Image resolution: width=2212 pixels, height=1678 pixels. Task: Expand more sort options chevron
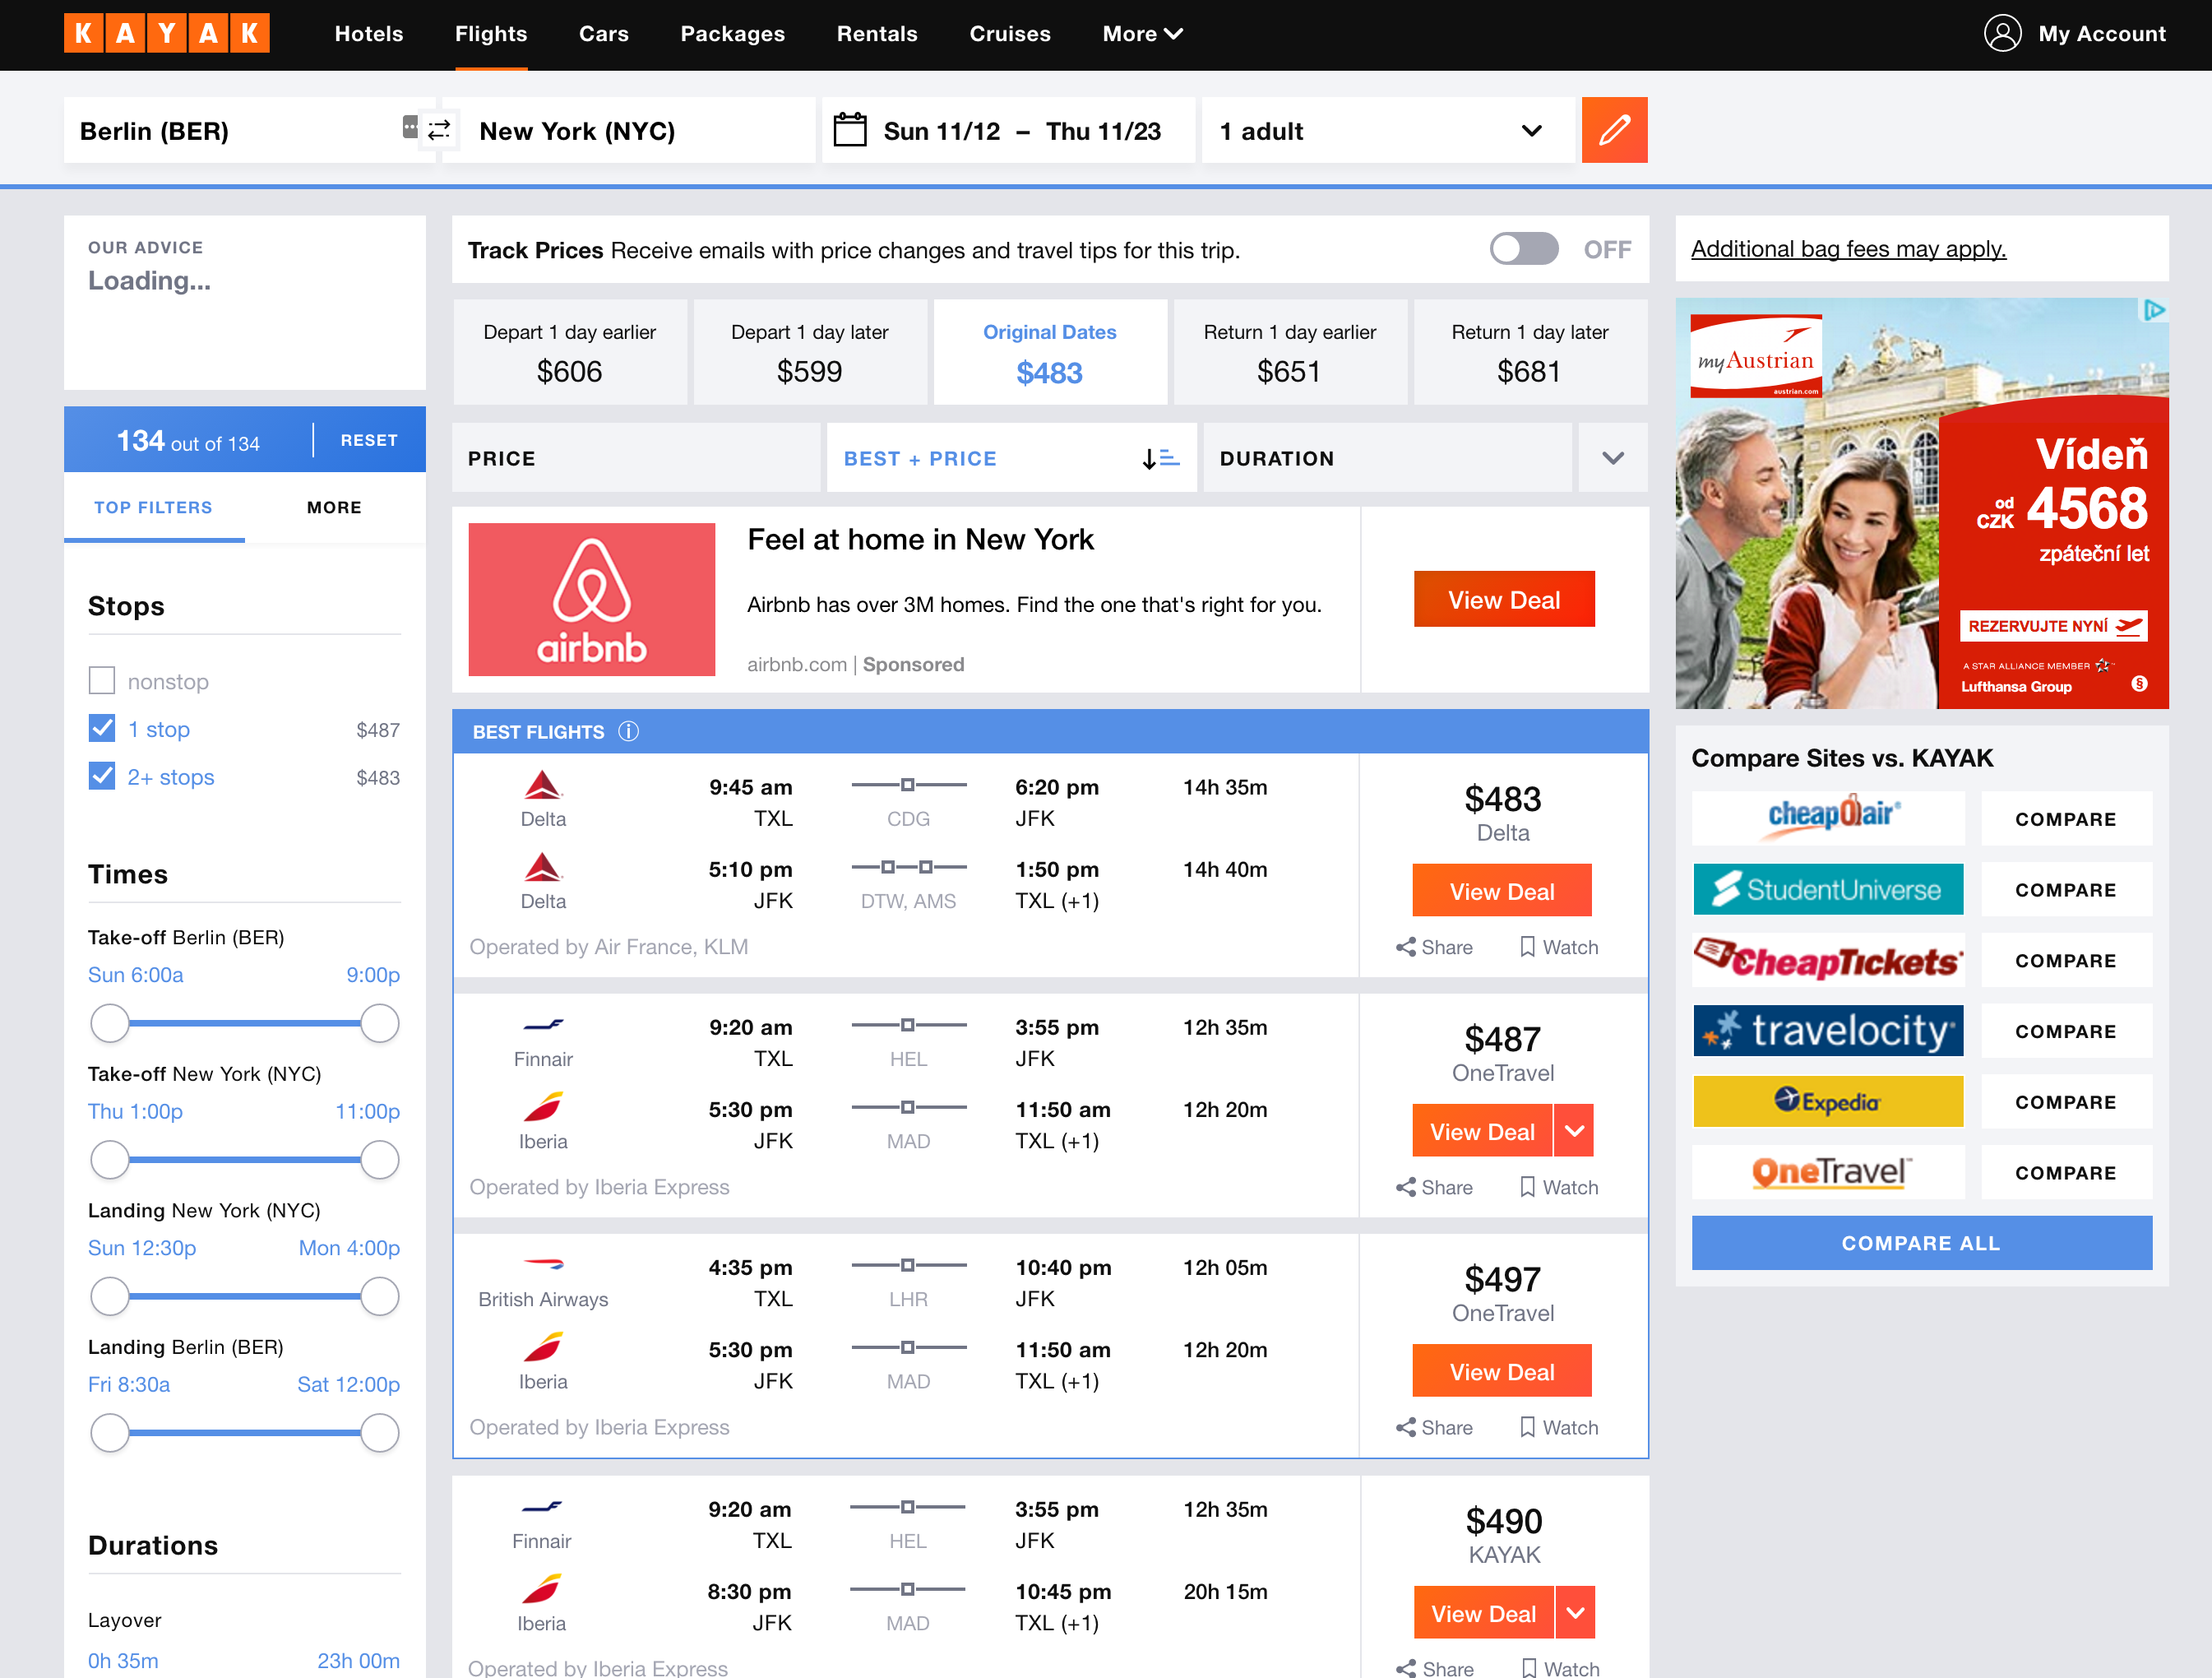1612,458
